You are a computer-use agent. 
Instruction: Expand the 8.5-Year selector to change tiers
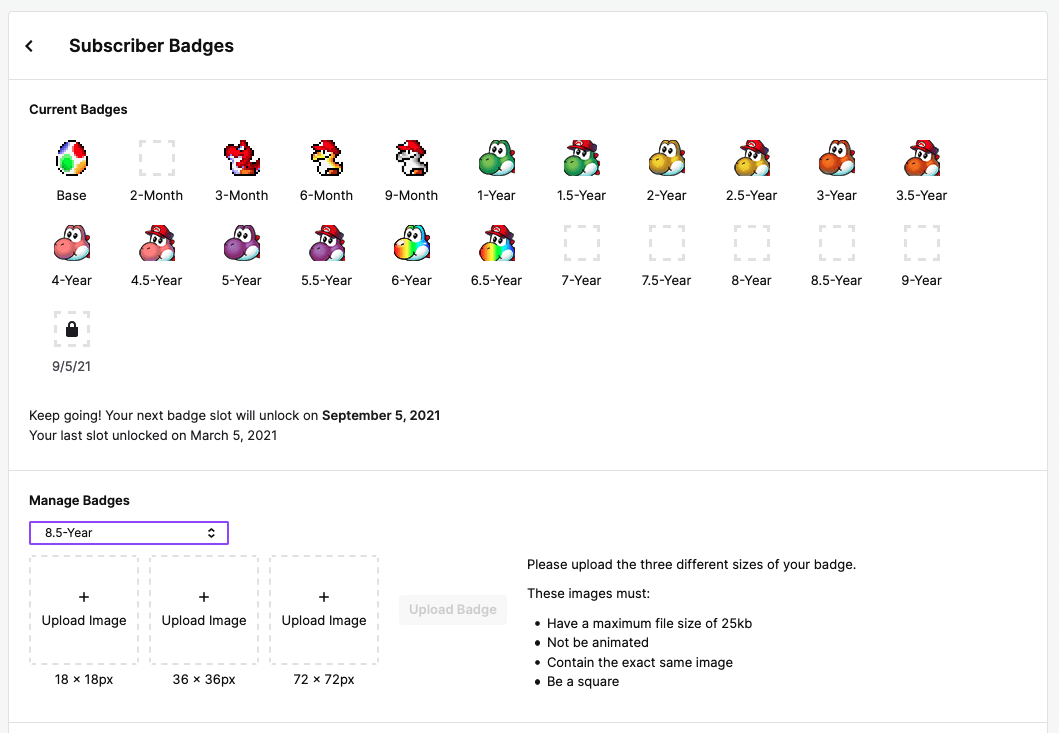pyautogui.click(x=128, y=533)
